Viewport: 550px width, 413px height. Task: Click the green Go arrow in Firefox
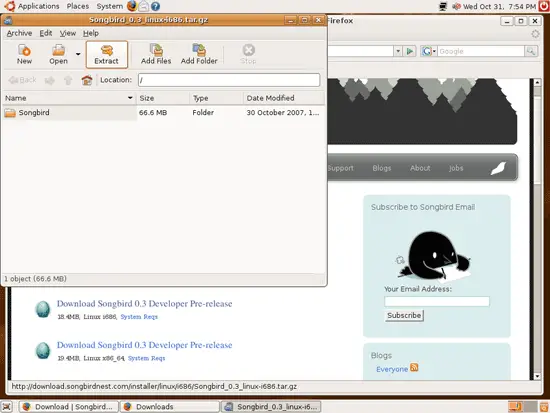409,51
